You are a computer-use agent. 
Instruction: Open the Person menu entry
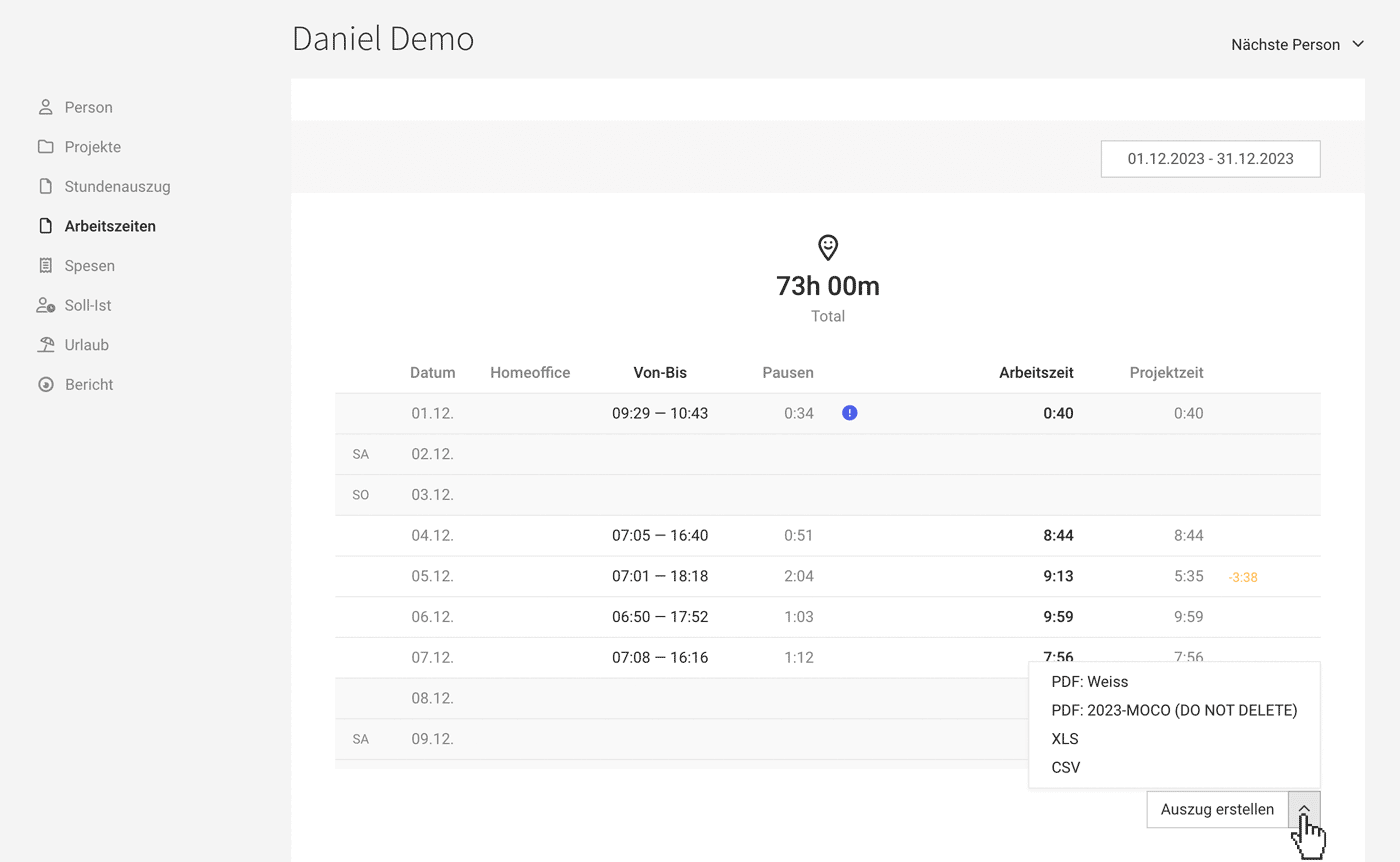(88, 107)
